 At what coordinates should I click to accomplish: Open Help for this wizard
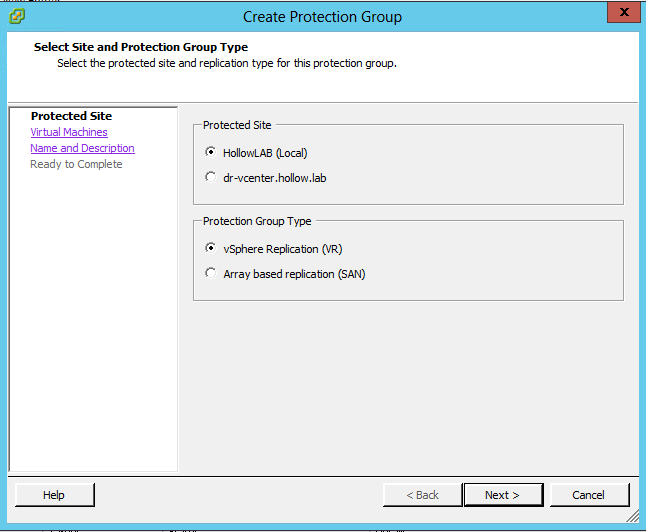click(x=54, y=495)
